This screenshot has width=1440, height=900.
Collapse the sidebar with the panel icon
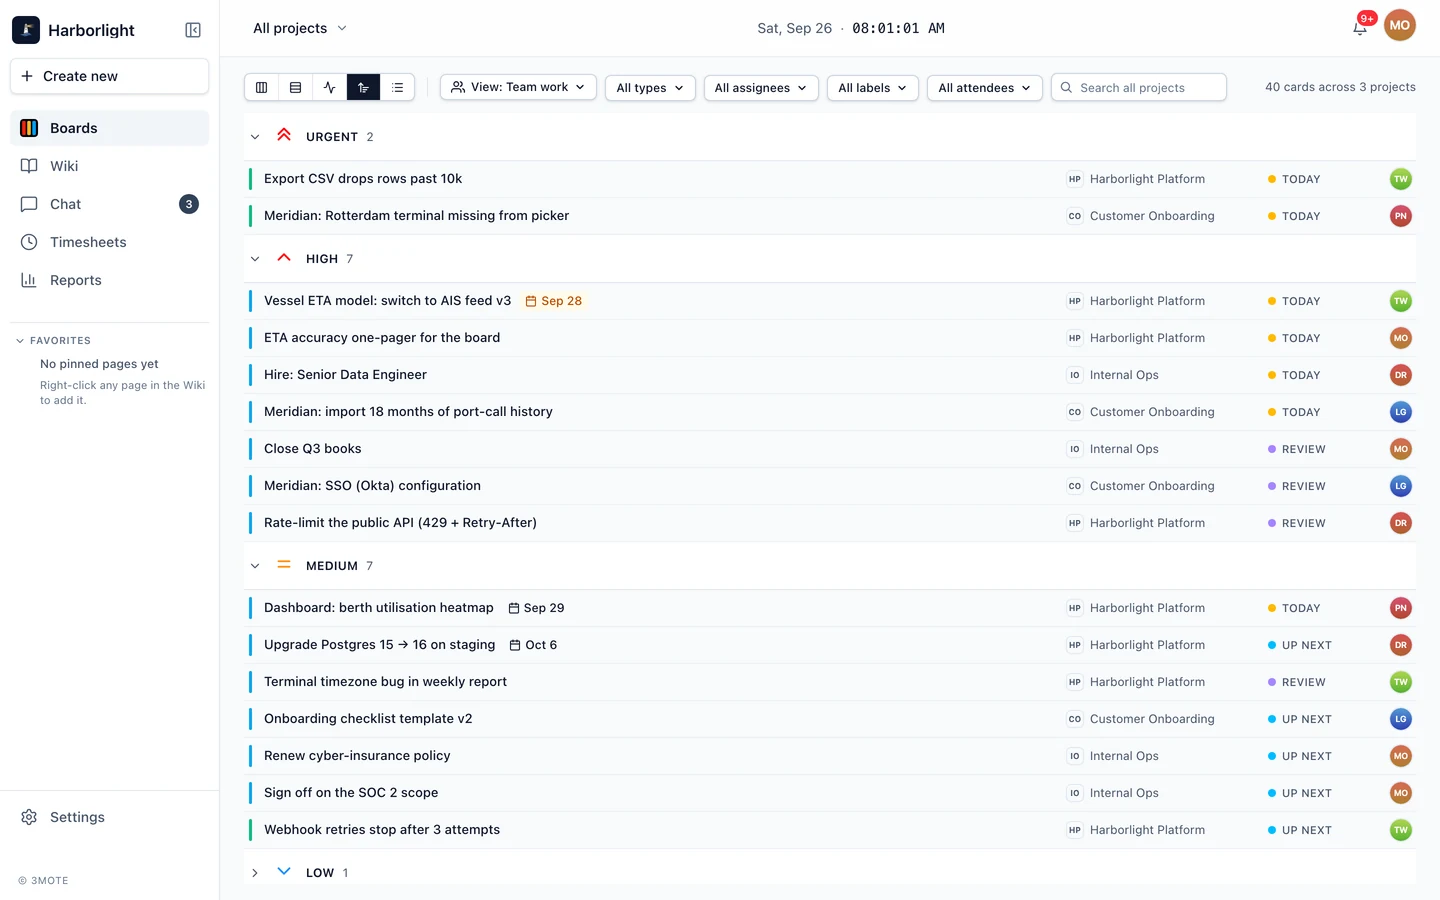tap(193, 30)
